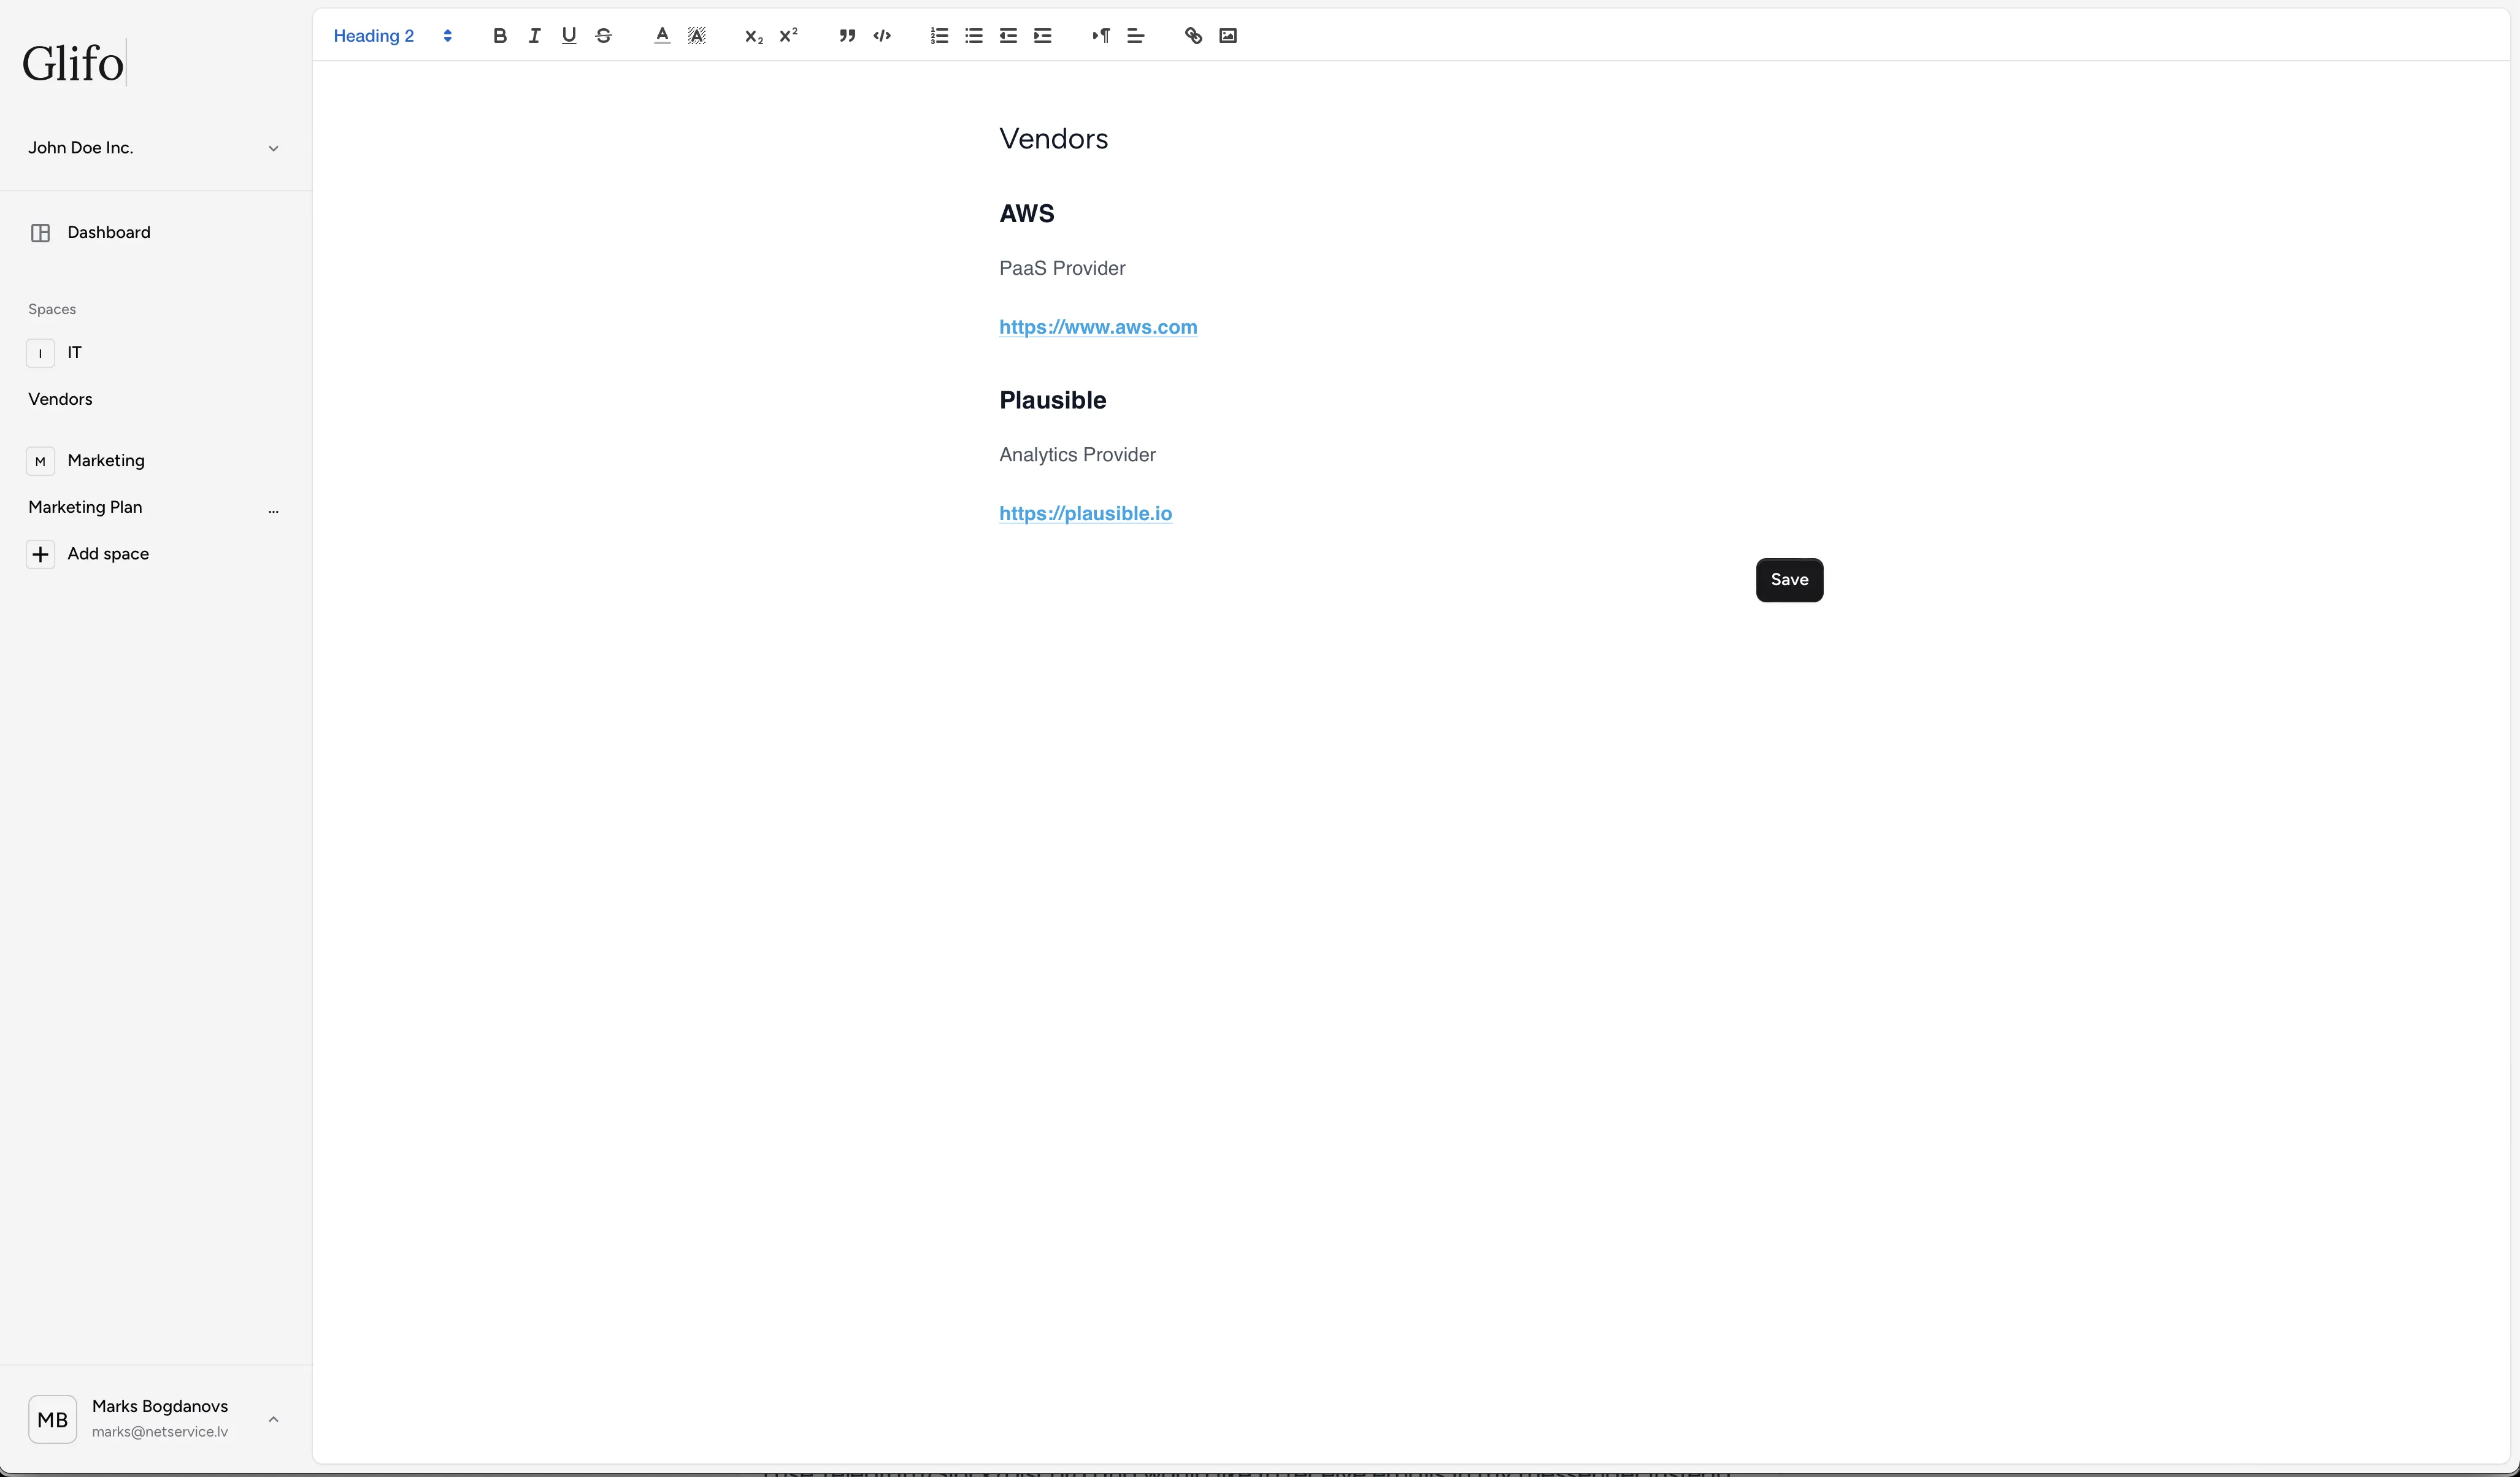The width and height of the screenshot is (2520, 1477).
Task: Apply subscript formatting
Action: (754, 36)
